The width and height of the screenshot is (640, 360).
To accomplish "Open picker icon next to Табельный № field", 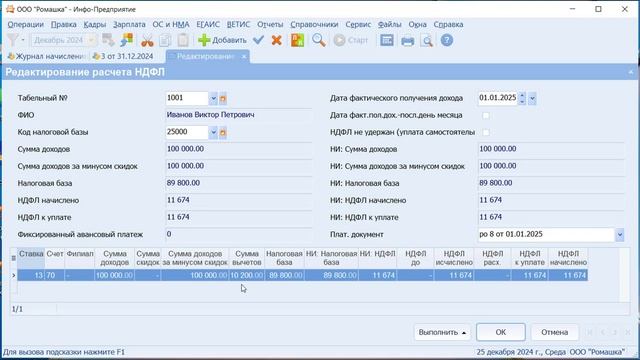I will (x=223, y=98).
